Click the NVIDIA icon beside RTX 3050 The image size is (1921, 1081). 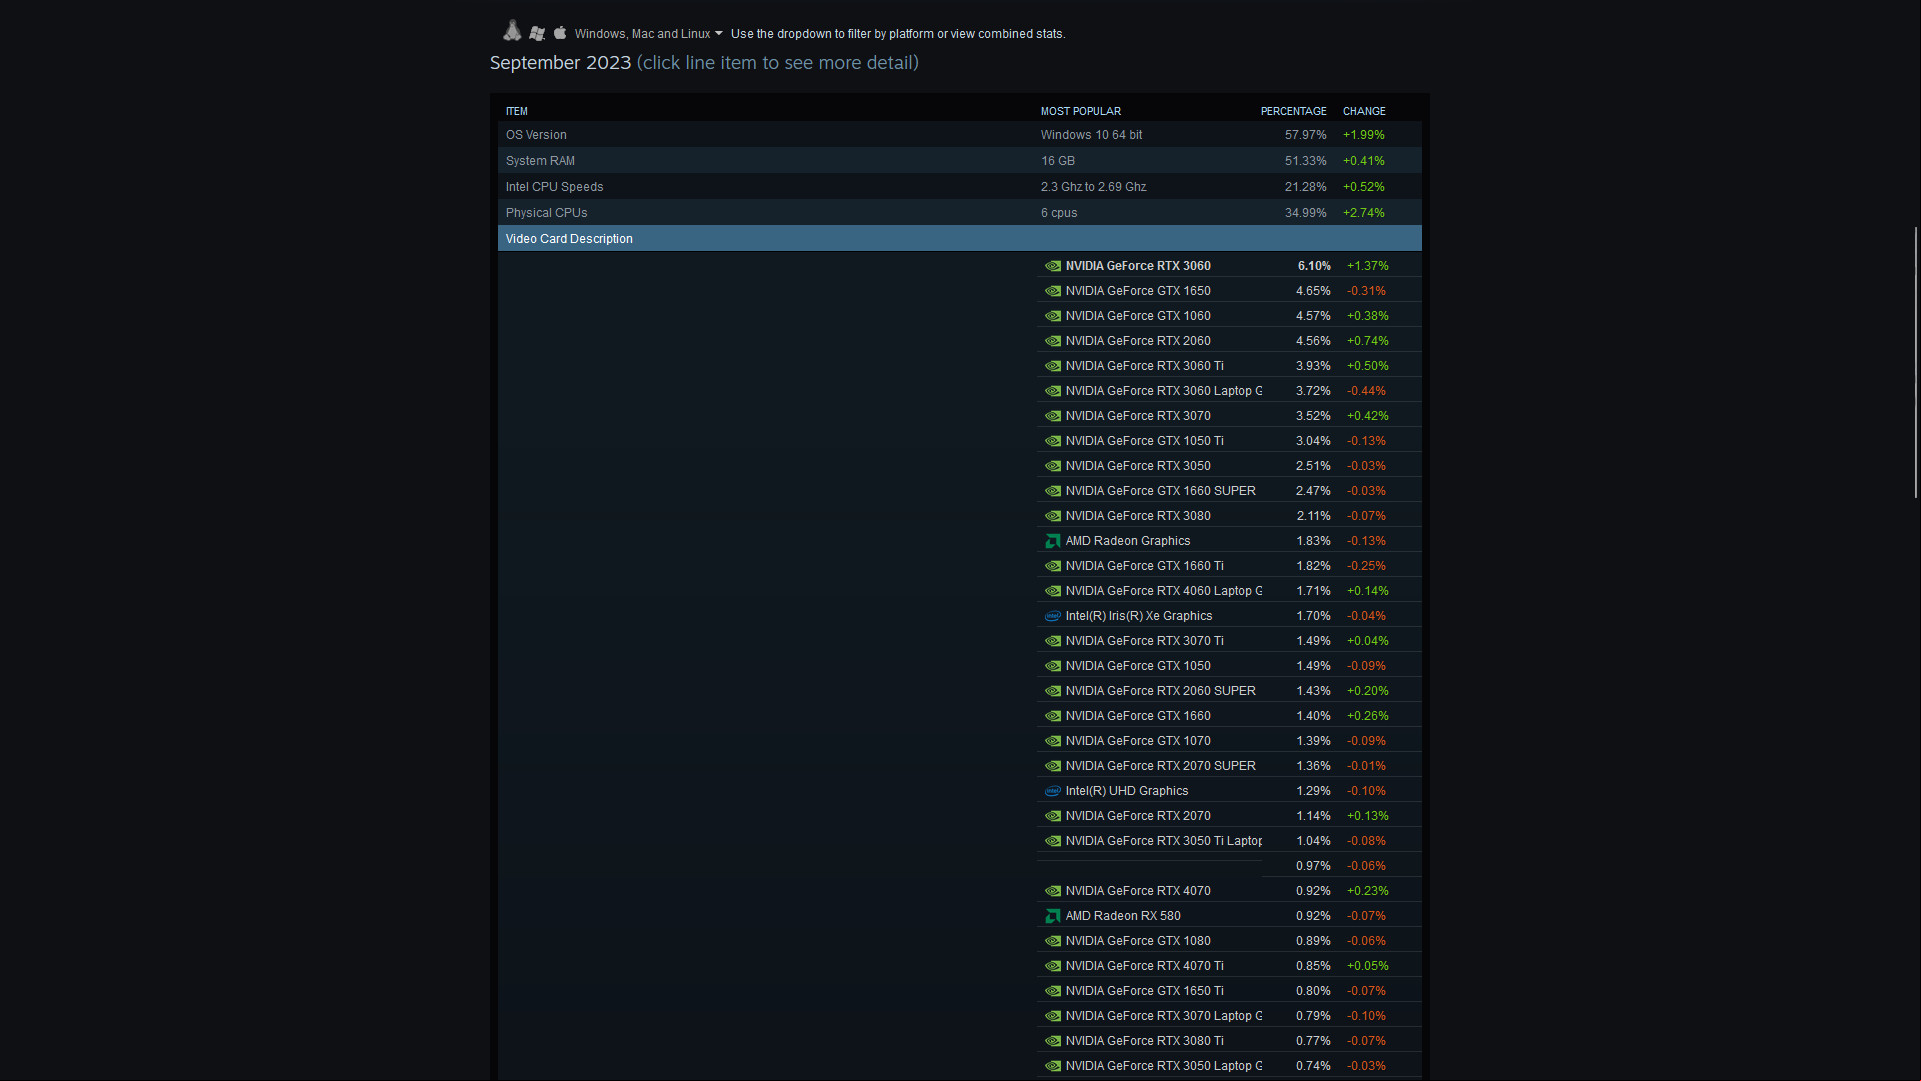(1052, 466)
